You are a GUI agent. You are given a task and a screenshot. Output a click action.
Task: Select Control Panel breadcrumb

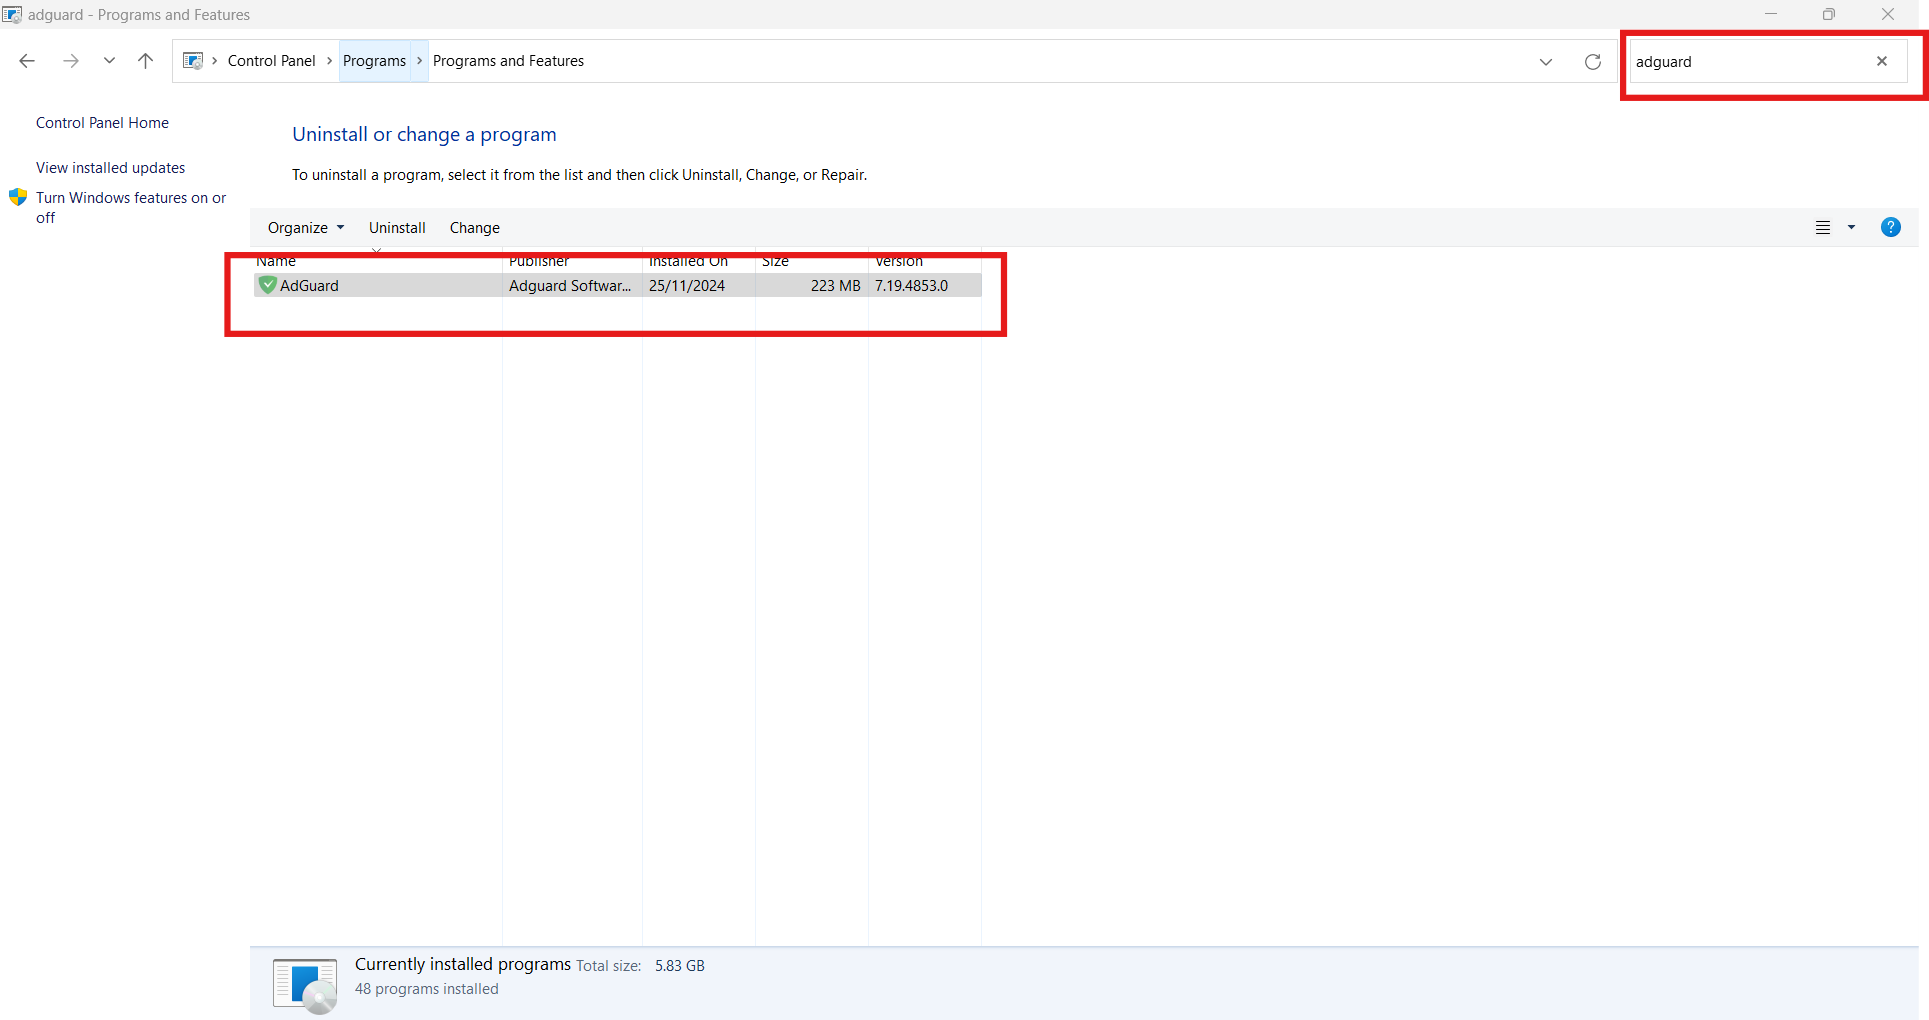click(x=271, y=61)
